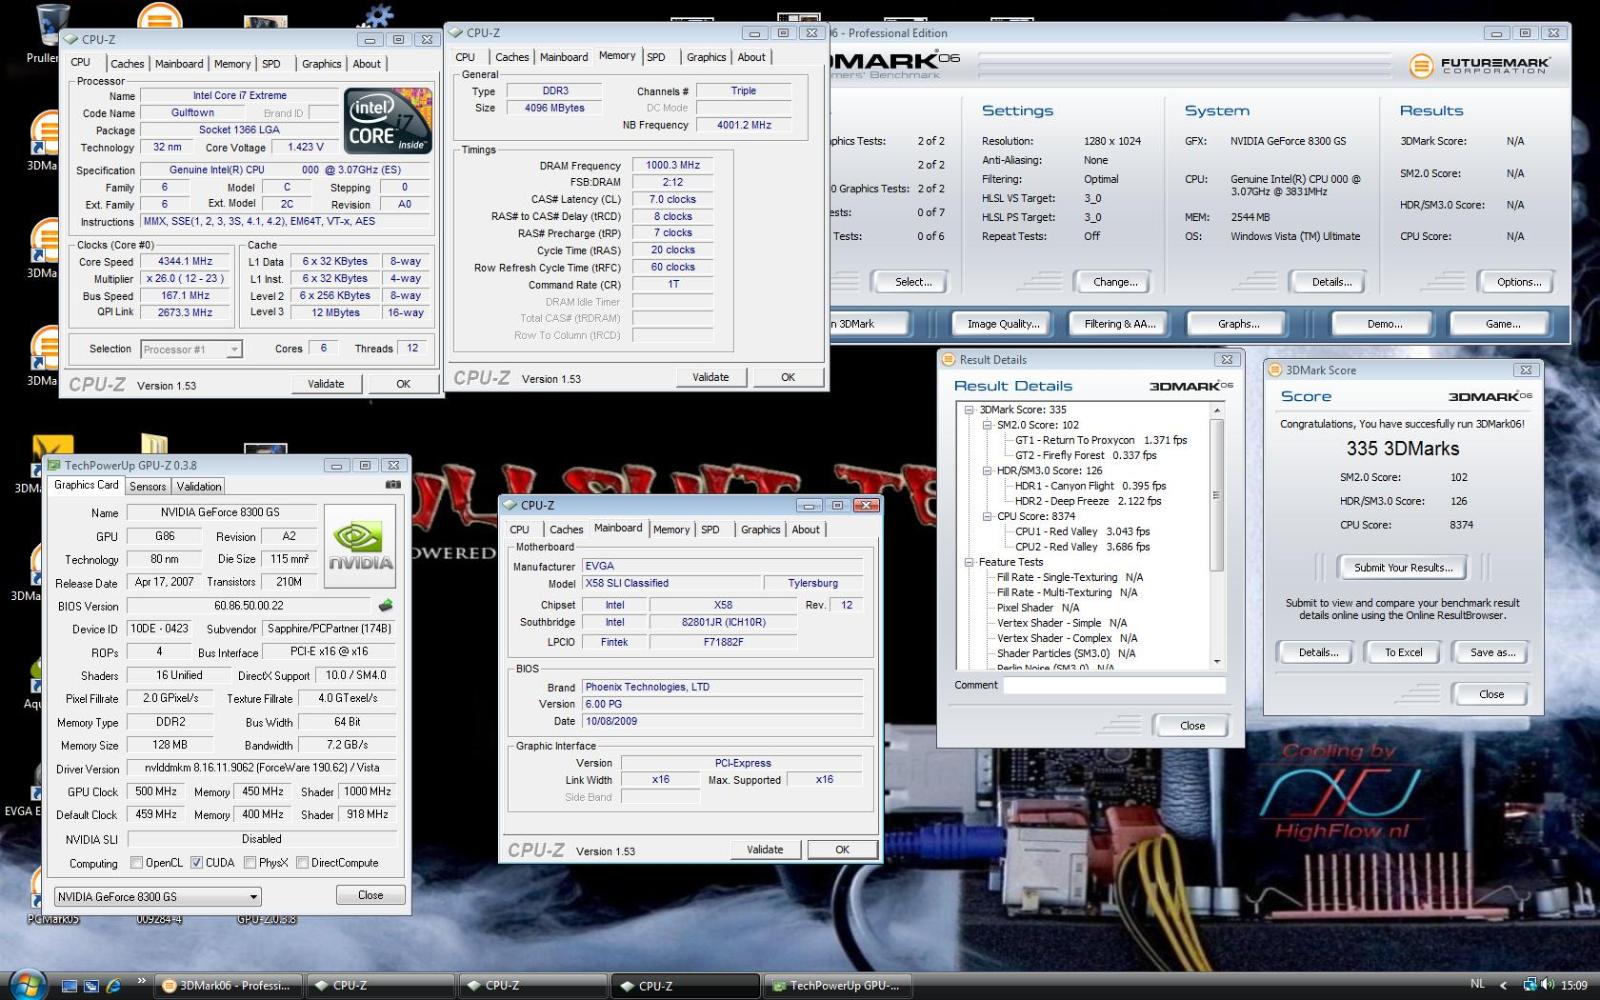Switch to Validation tab in GPU-Z

[x=199, y=486]
